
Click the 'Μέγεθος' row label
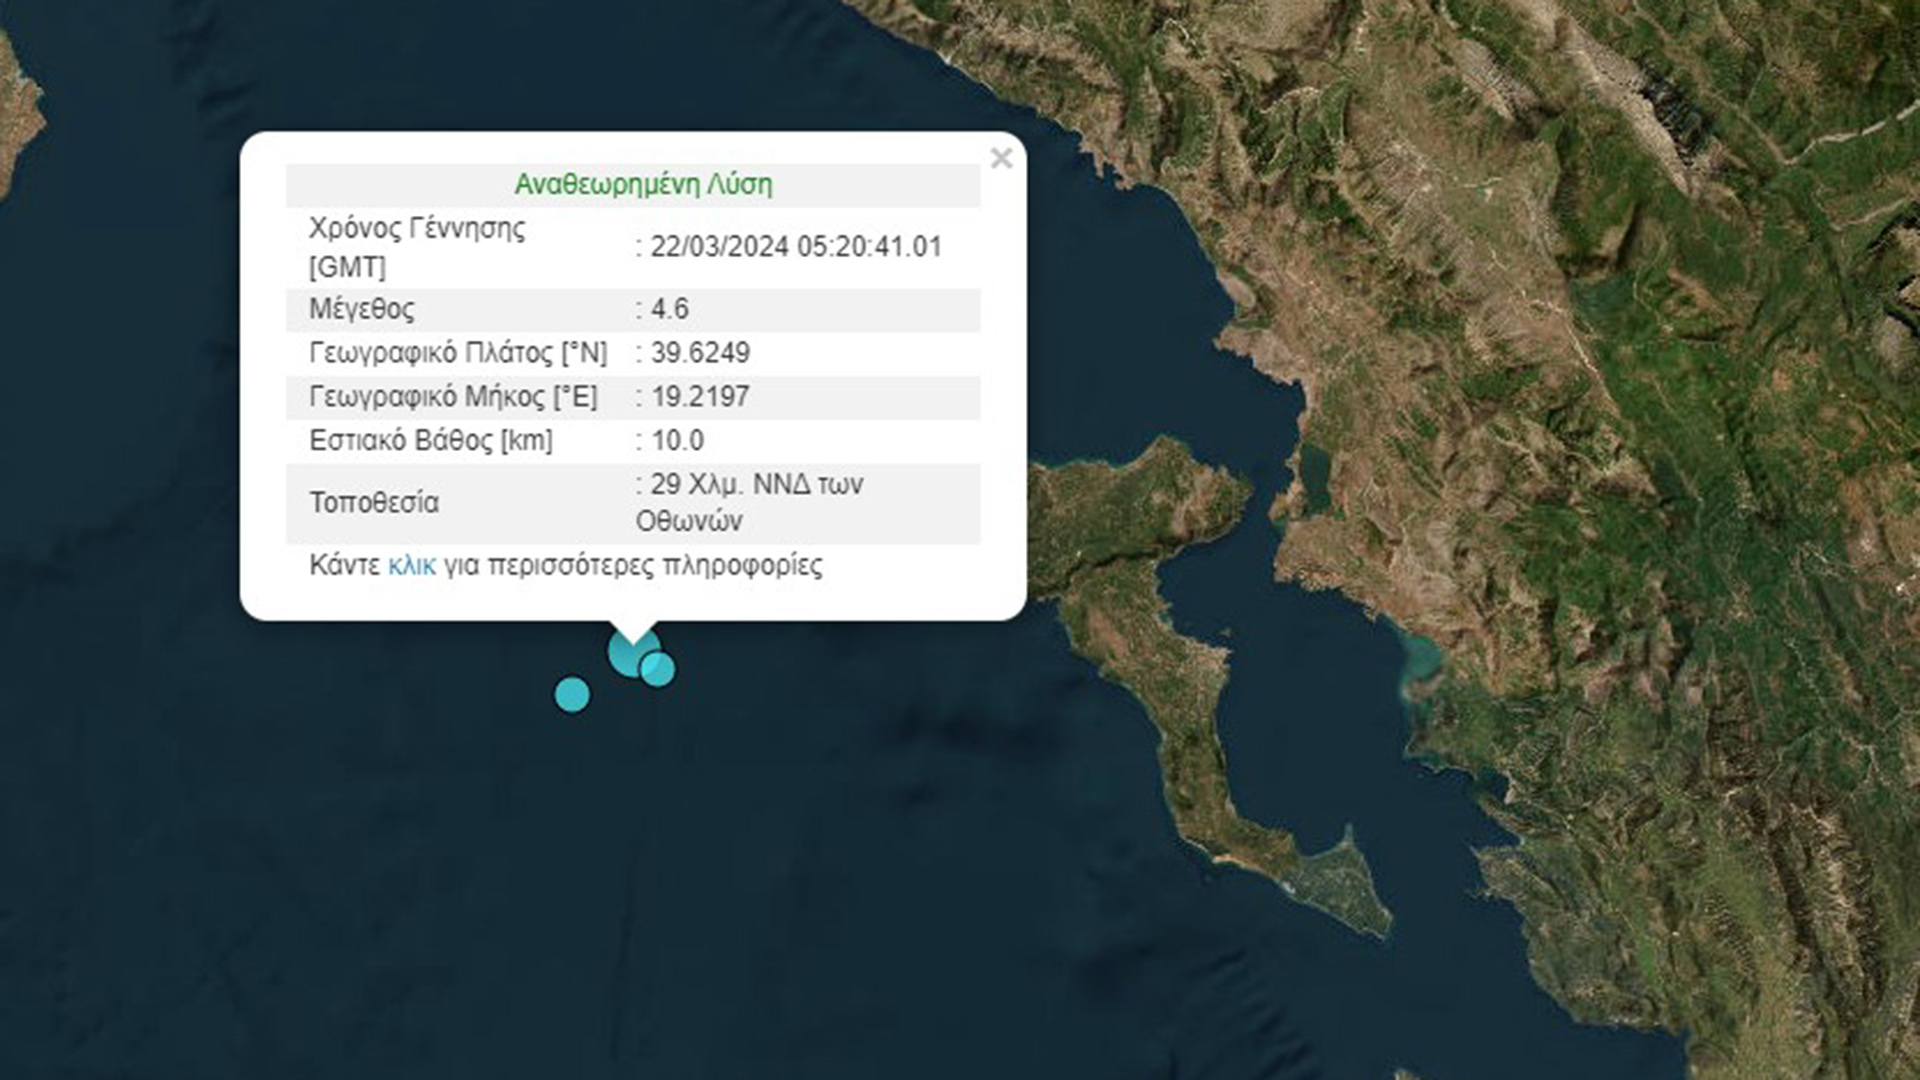361,309
